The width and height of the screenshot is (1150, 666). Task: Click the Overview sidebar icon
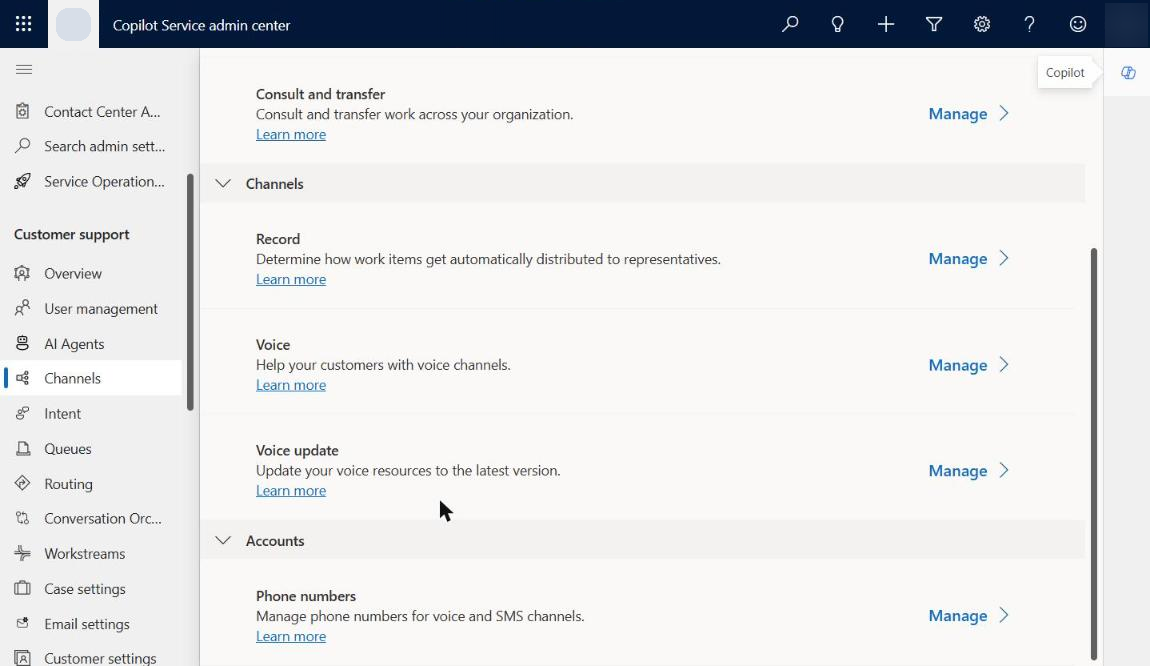23,273
